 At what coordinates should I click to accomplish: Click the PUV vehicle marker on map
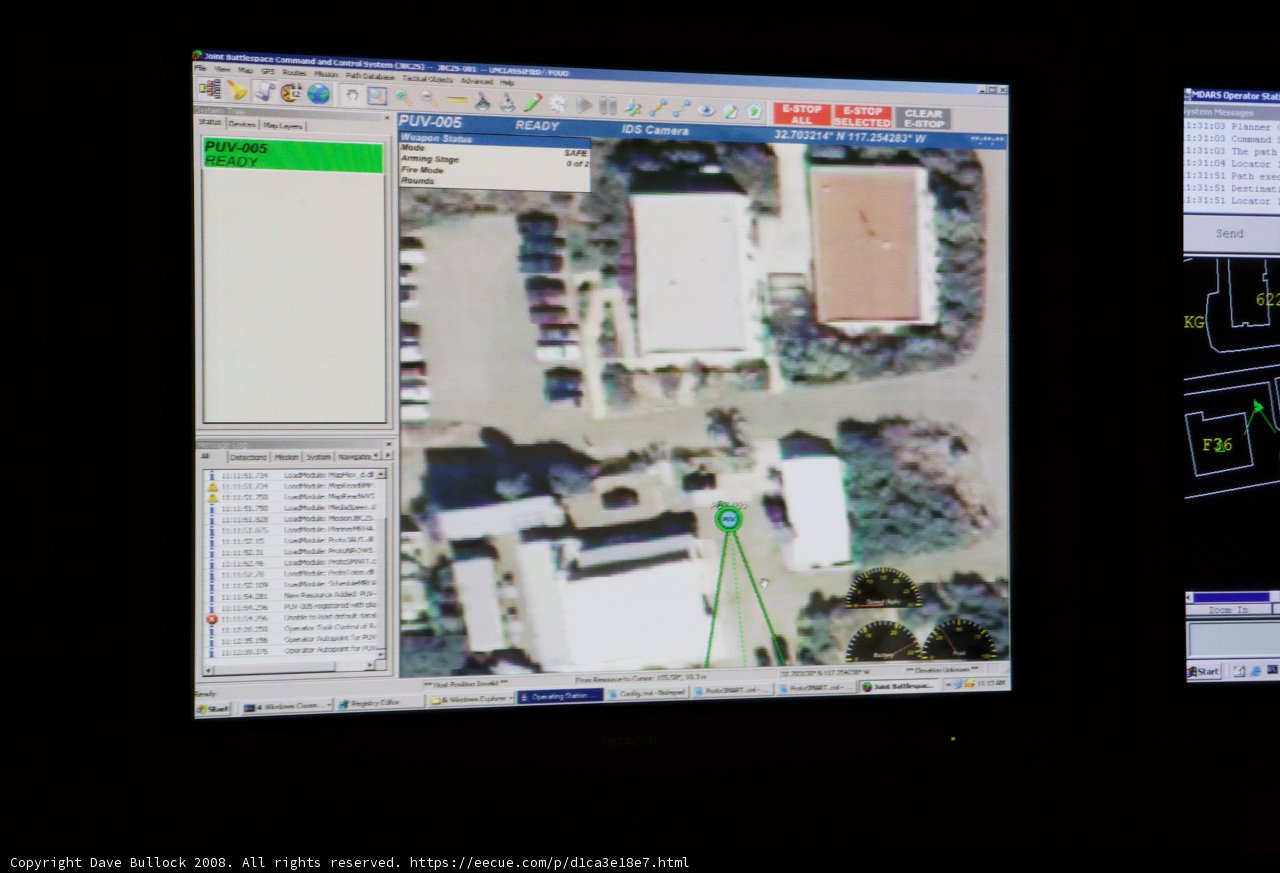tap(728, 518)
